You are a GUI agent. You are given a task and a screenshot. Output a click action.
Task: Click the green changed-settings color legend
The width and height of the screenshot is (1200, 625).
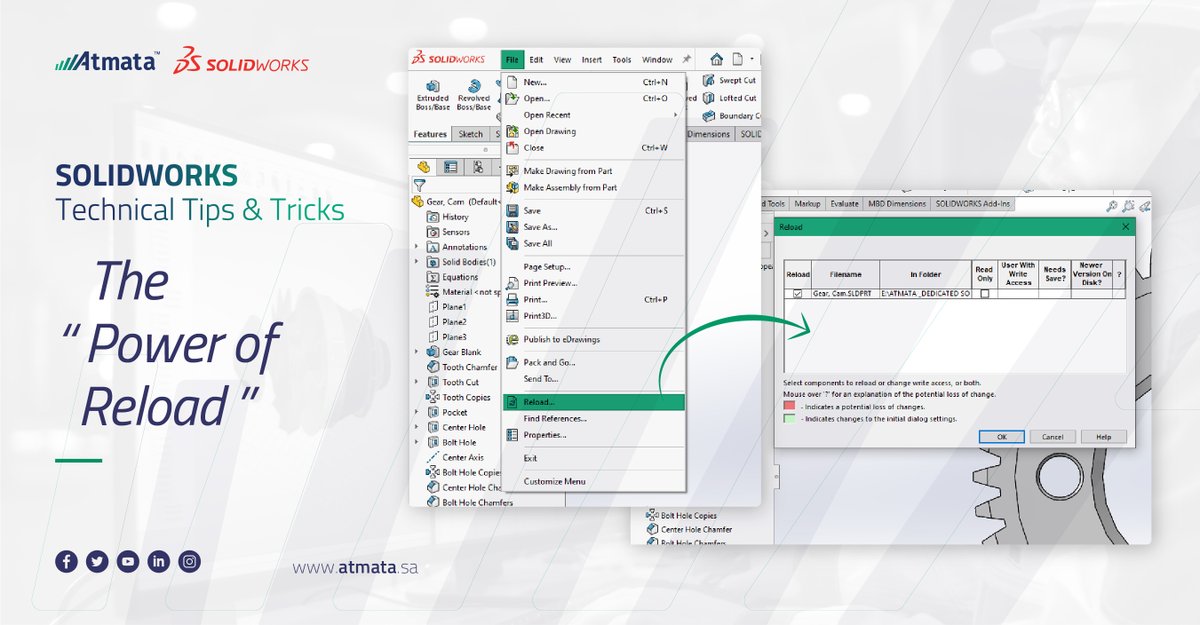coord(789,419)
